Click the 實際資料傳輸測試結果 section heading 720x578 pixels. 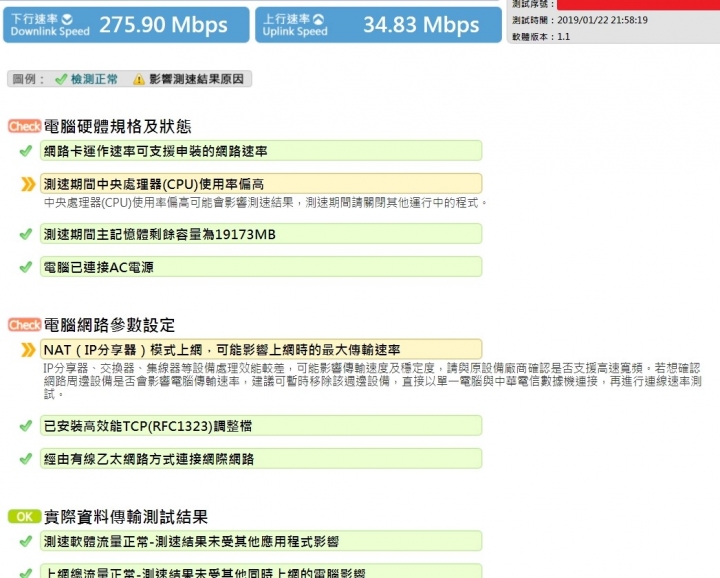pos(126,516)
